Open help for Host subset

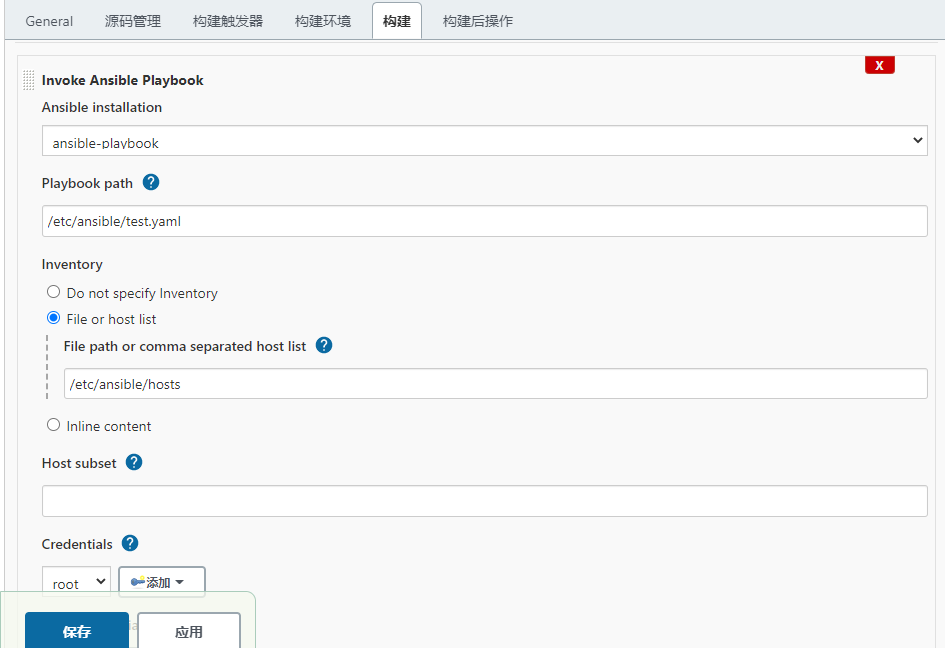(134, 462)
